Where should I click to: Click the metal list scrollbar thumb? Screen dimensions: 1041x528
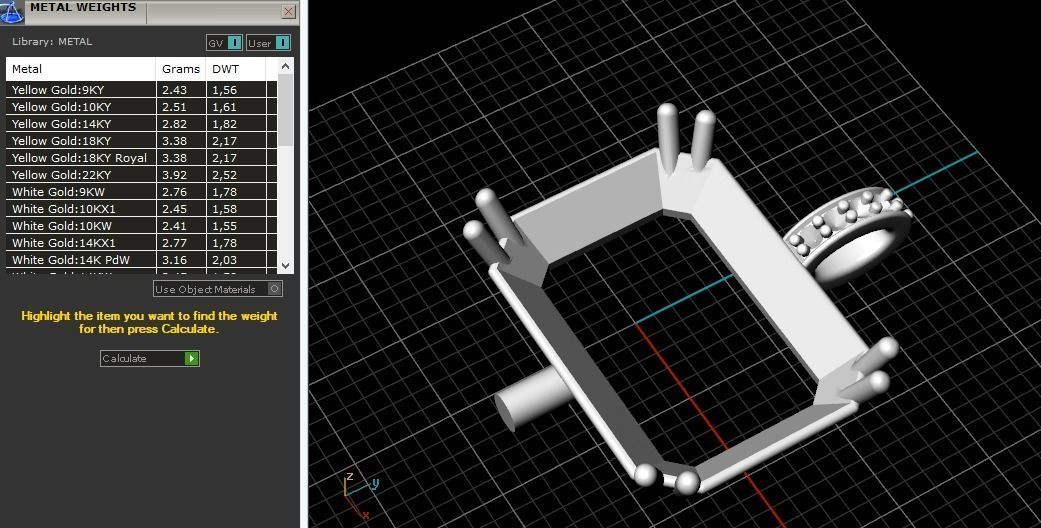pyautogui.click(x=285, y=110)
